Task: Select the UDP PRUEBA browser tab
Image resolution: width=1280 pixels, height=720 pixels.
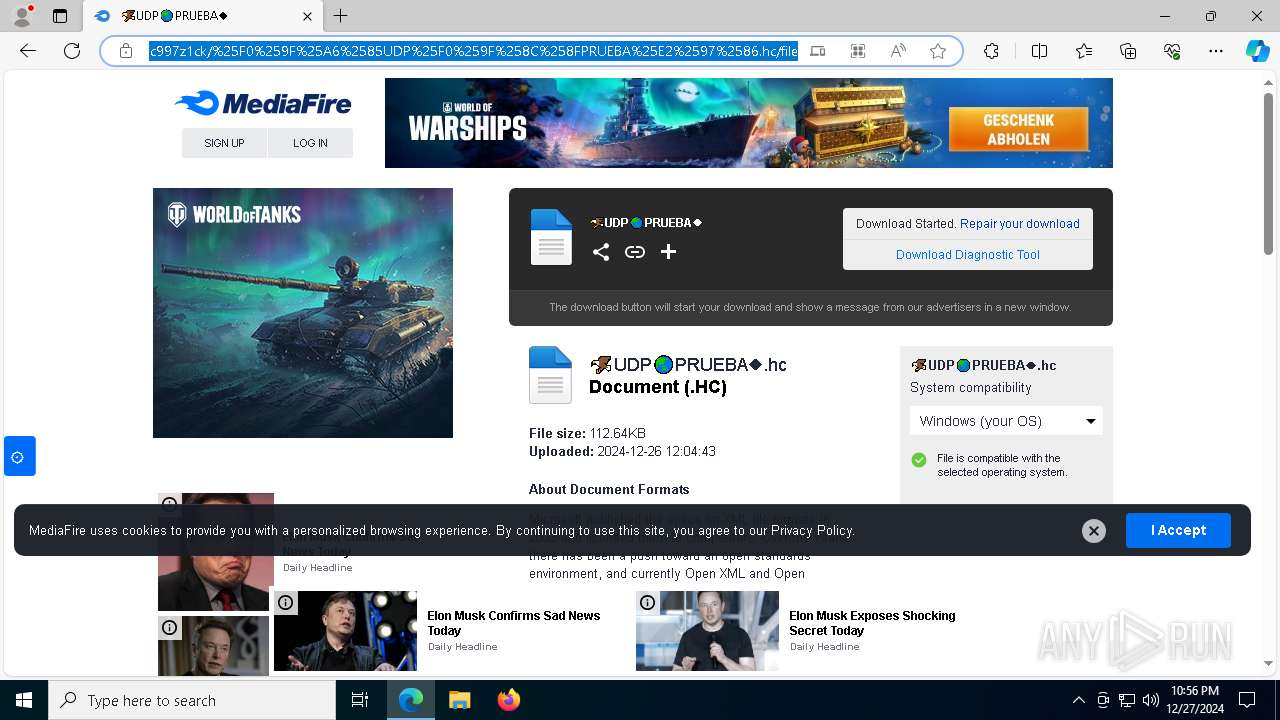Action: 201,16
